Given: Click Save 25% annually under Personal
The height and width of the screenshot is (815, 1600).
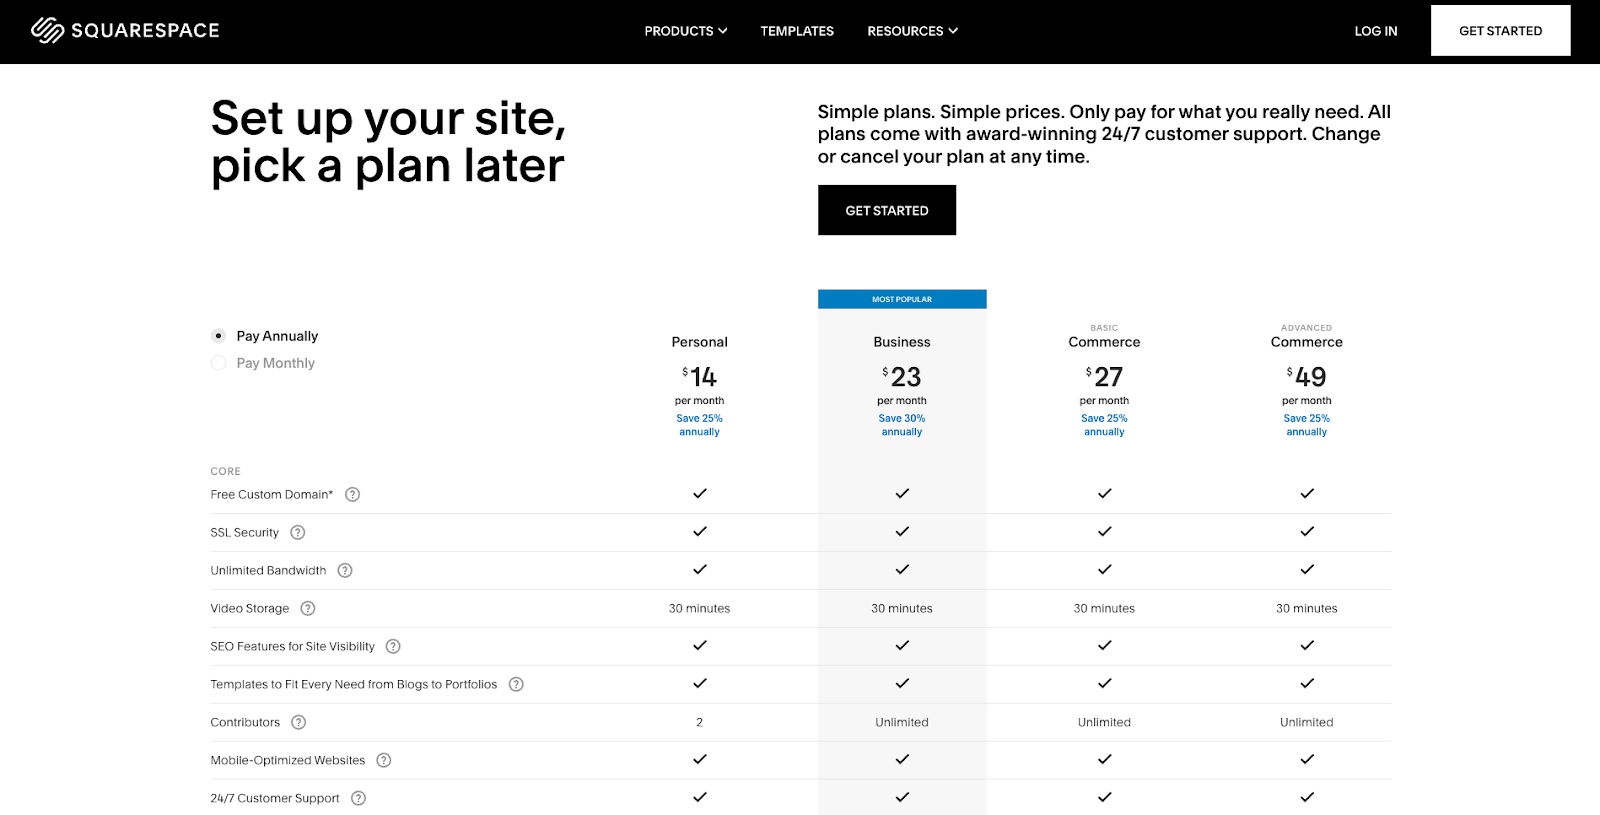Looking at the screenshot, I should (699, 425).
